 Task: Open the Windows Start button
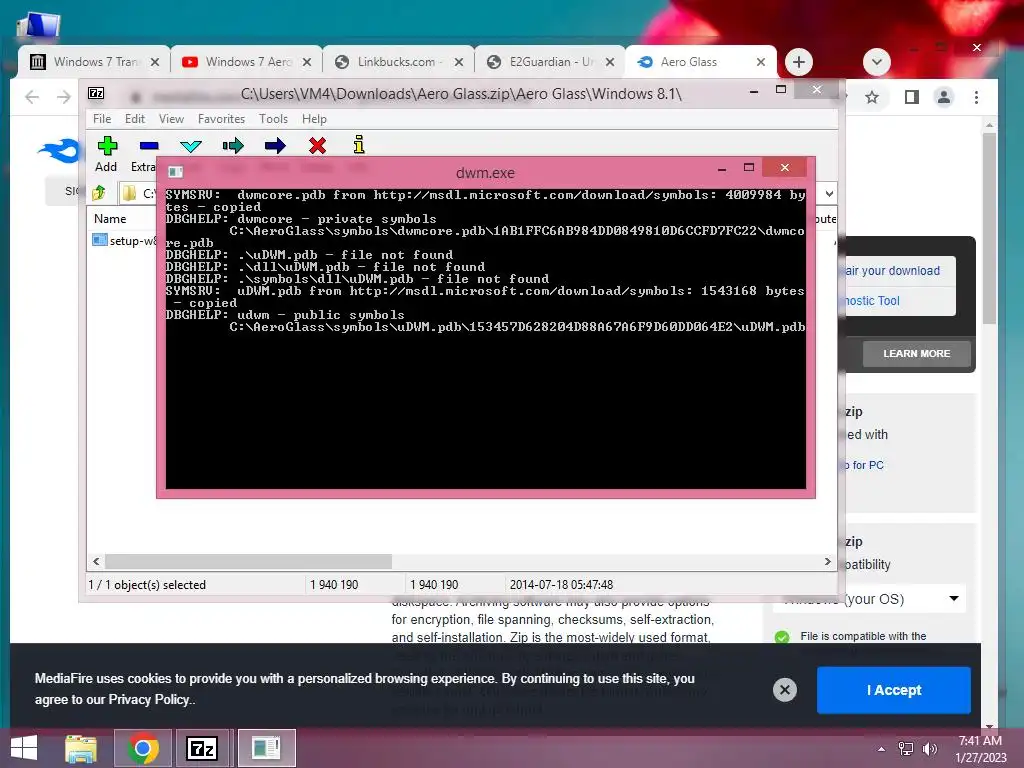coord(24,748)
